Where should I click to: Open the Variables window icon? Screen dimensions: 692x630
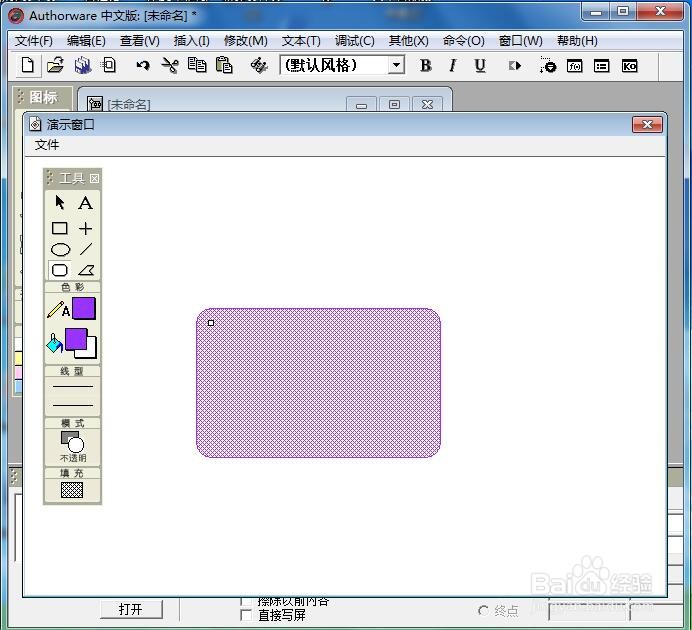(x=602, y=66)
